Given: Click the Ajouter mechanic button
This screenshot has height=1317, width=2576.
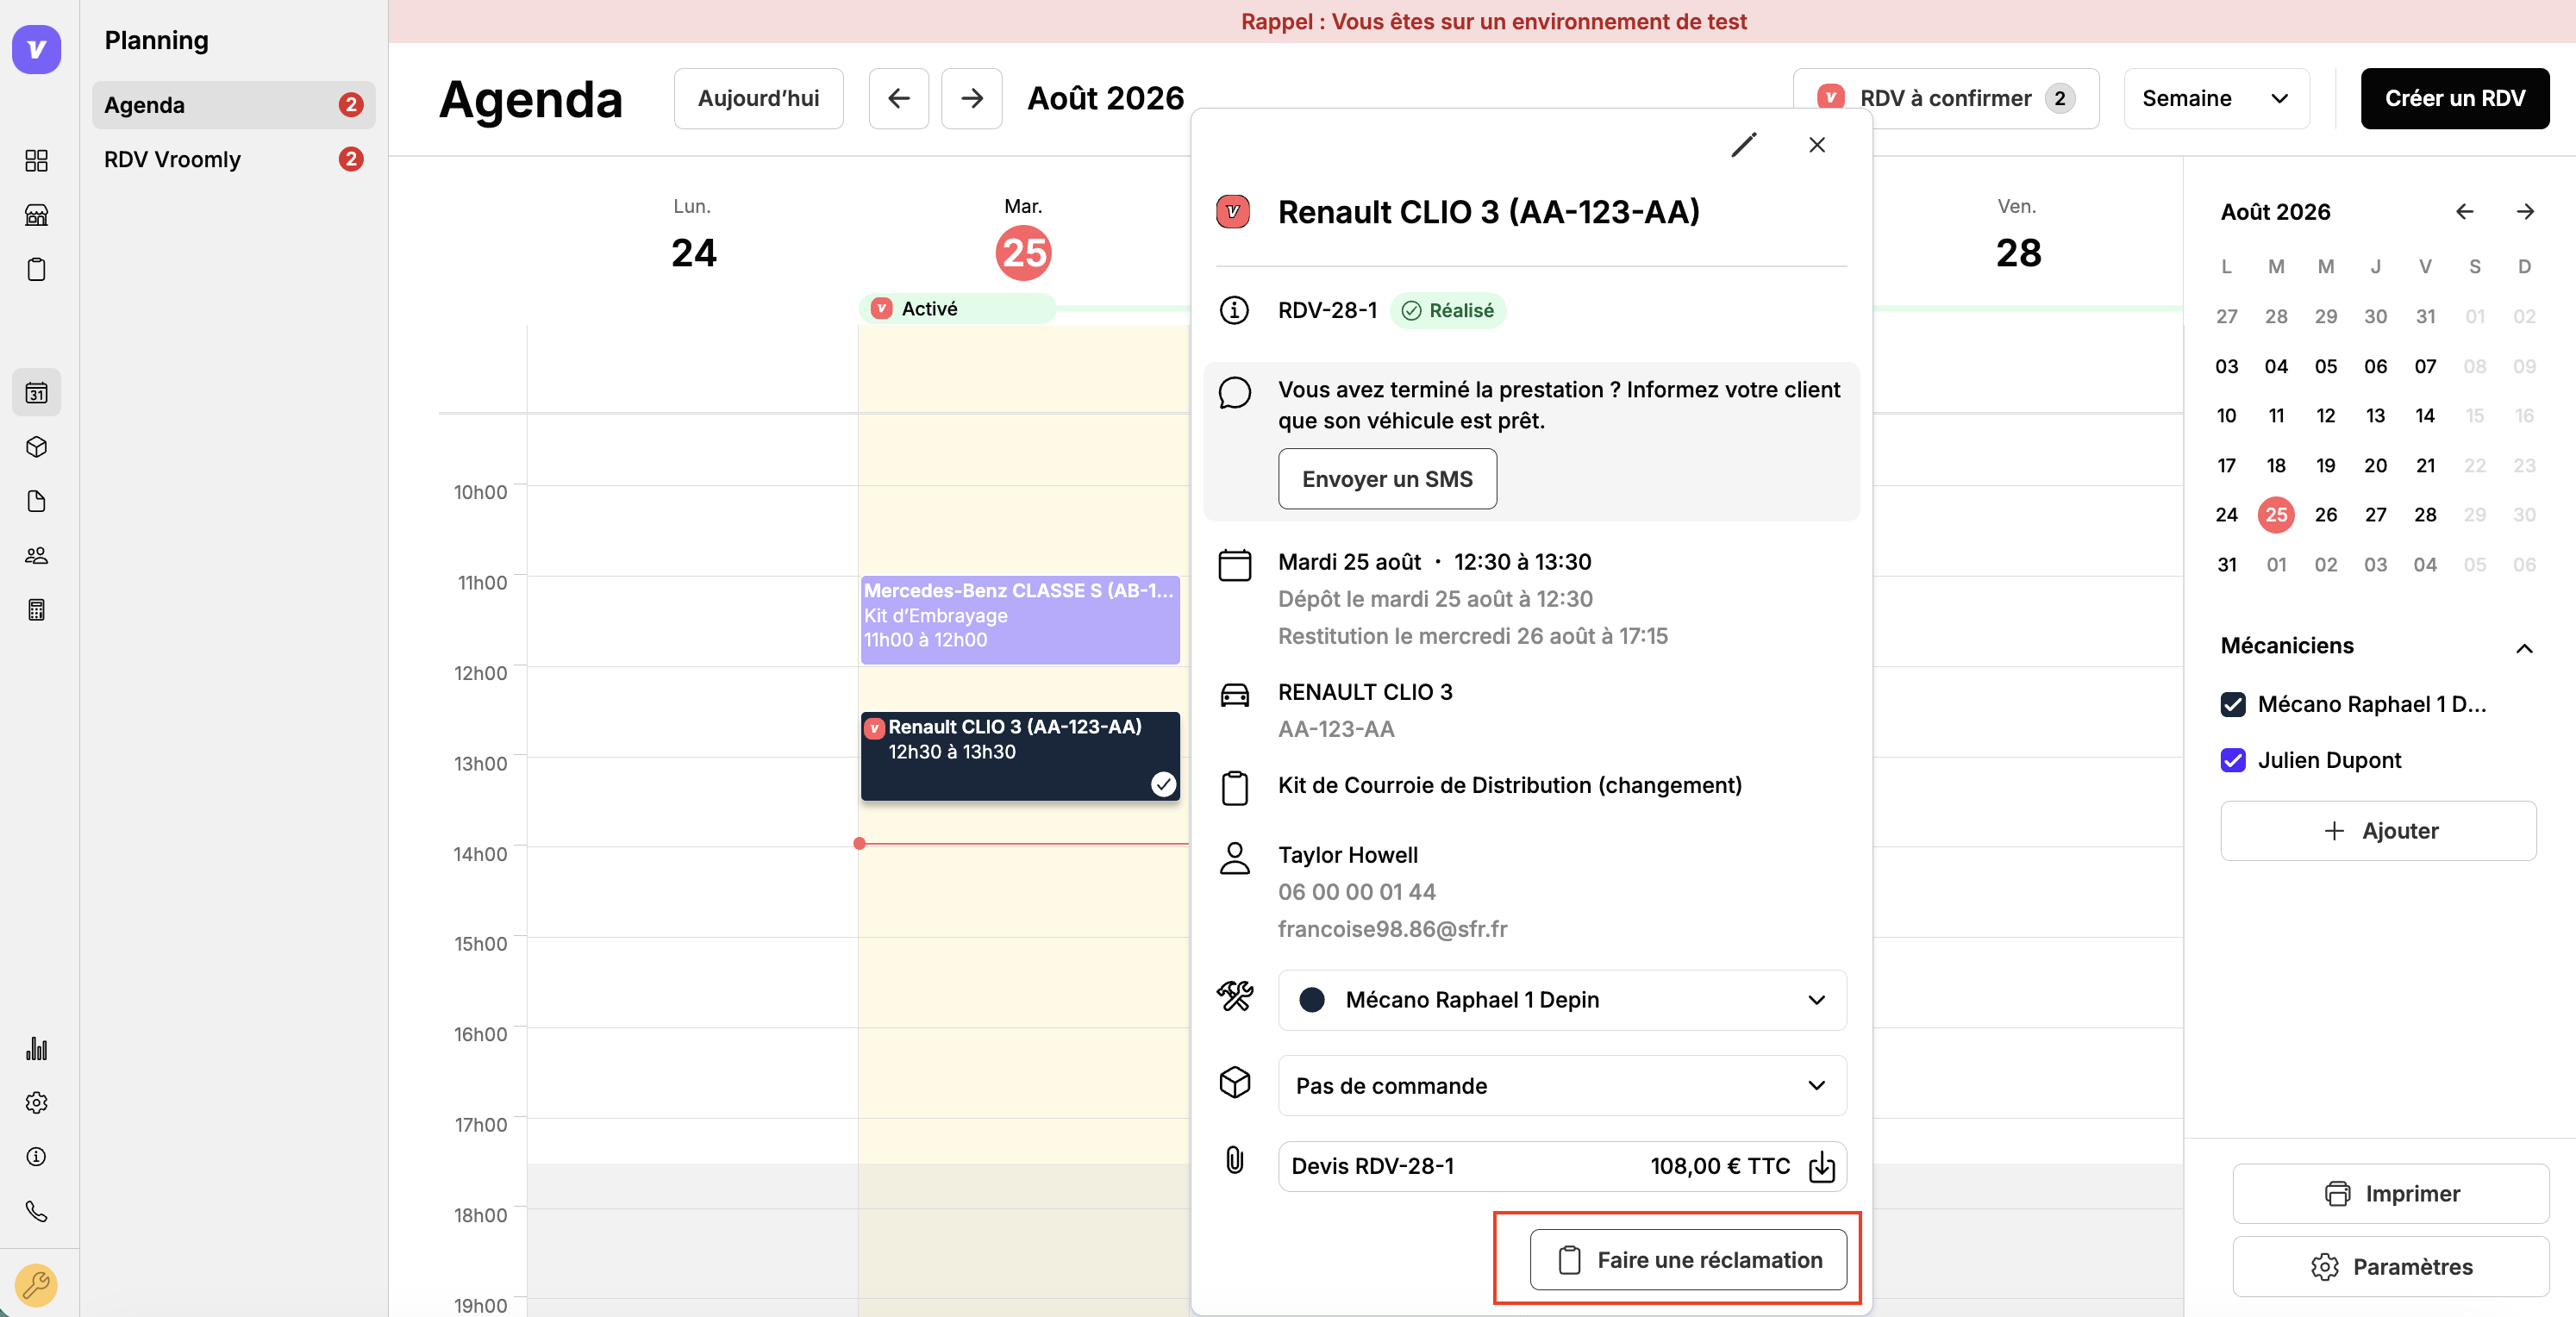Looking at the screenshot, I should coord(2378,831).
